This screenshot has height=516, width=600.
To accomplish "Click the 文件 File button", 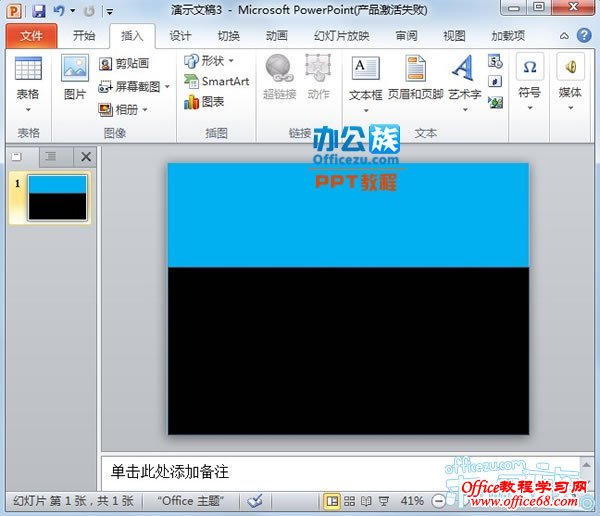I will [x=32, y=36].
